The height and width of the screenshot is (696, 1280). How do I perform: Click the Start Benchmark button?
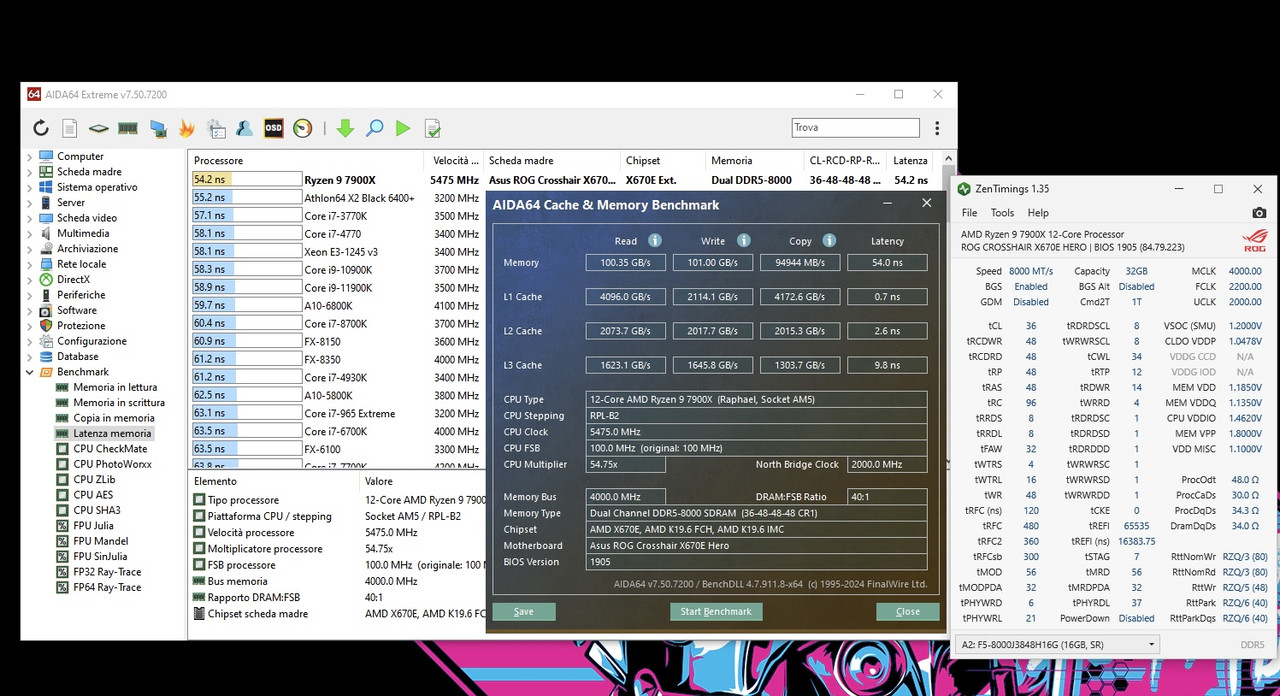(716, 611)
